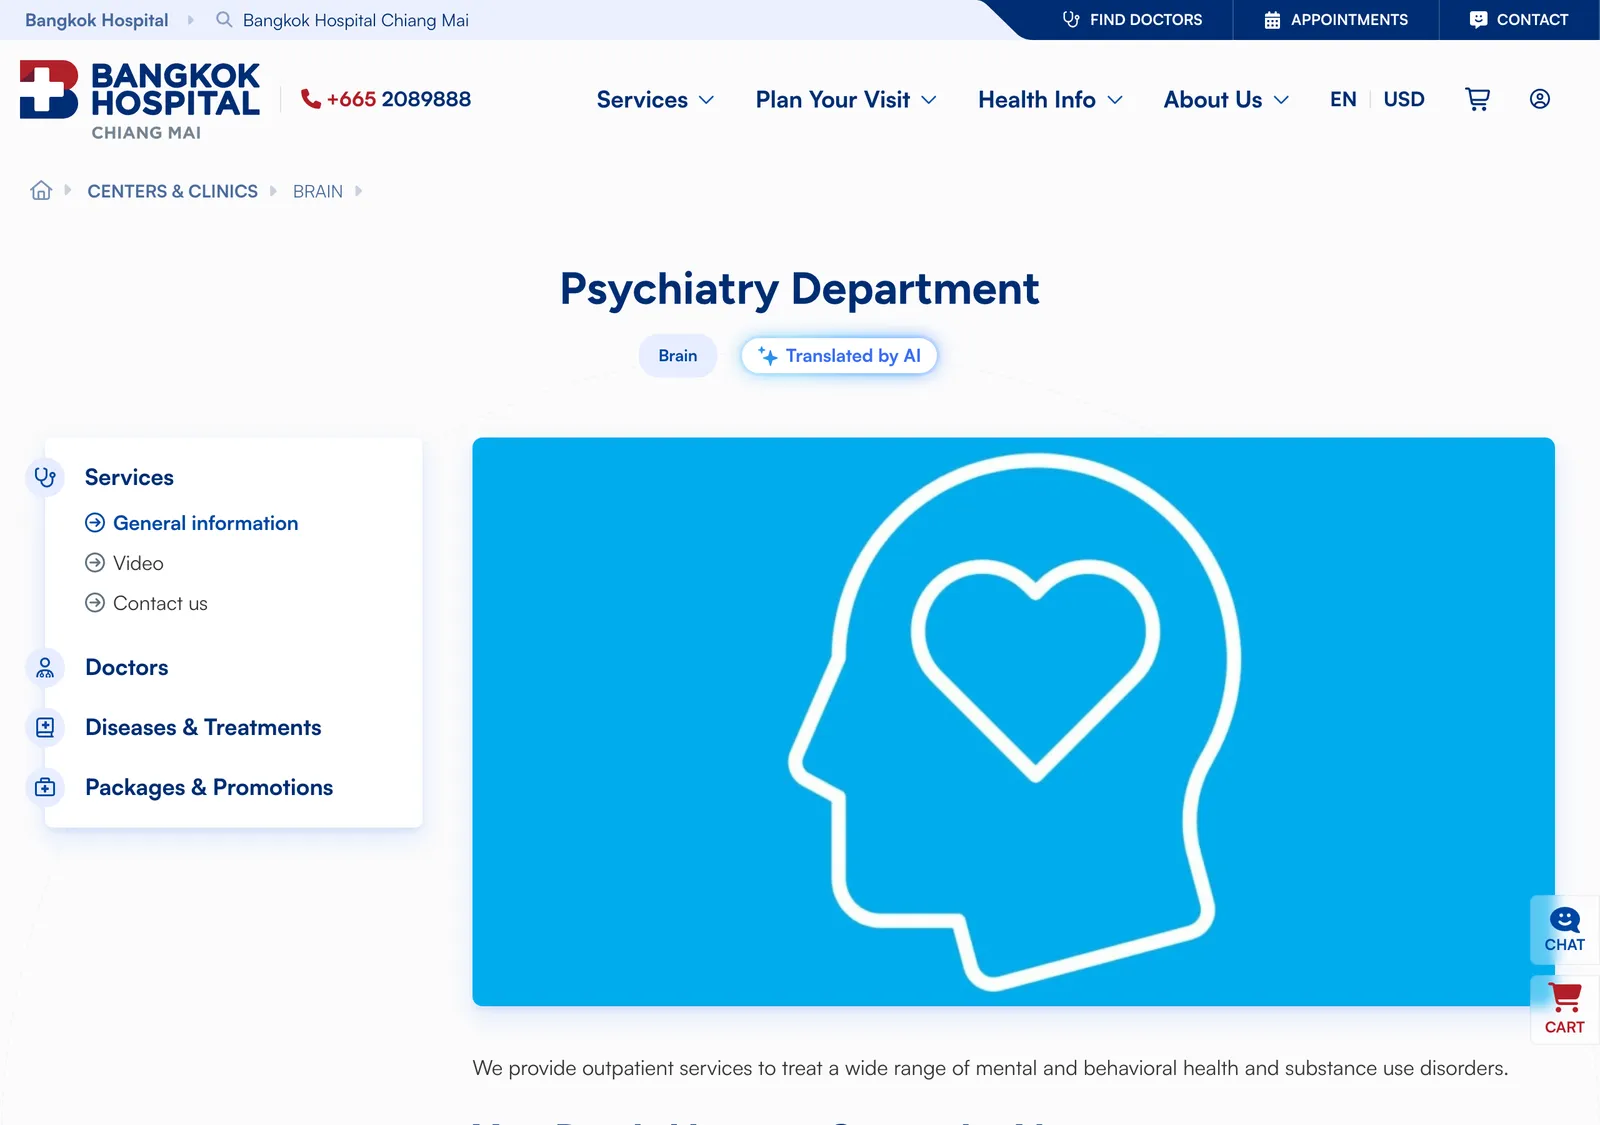
Task: Open the floating Chat widget
Action: [1564, 929]
